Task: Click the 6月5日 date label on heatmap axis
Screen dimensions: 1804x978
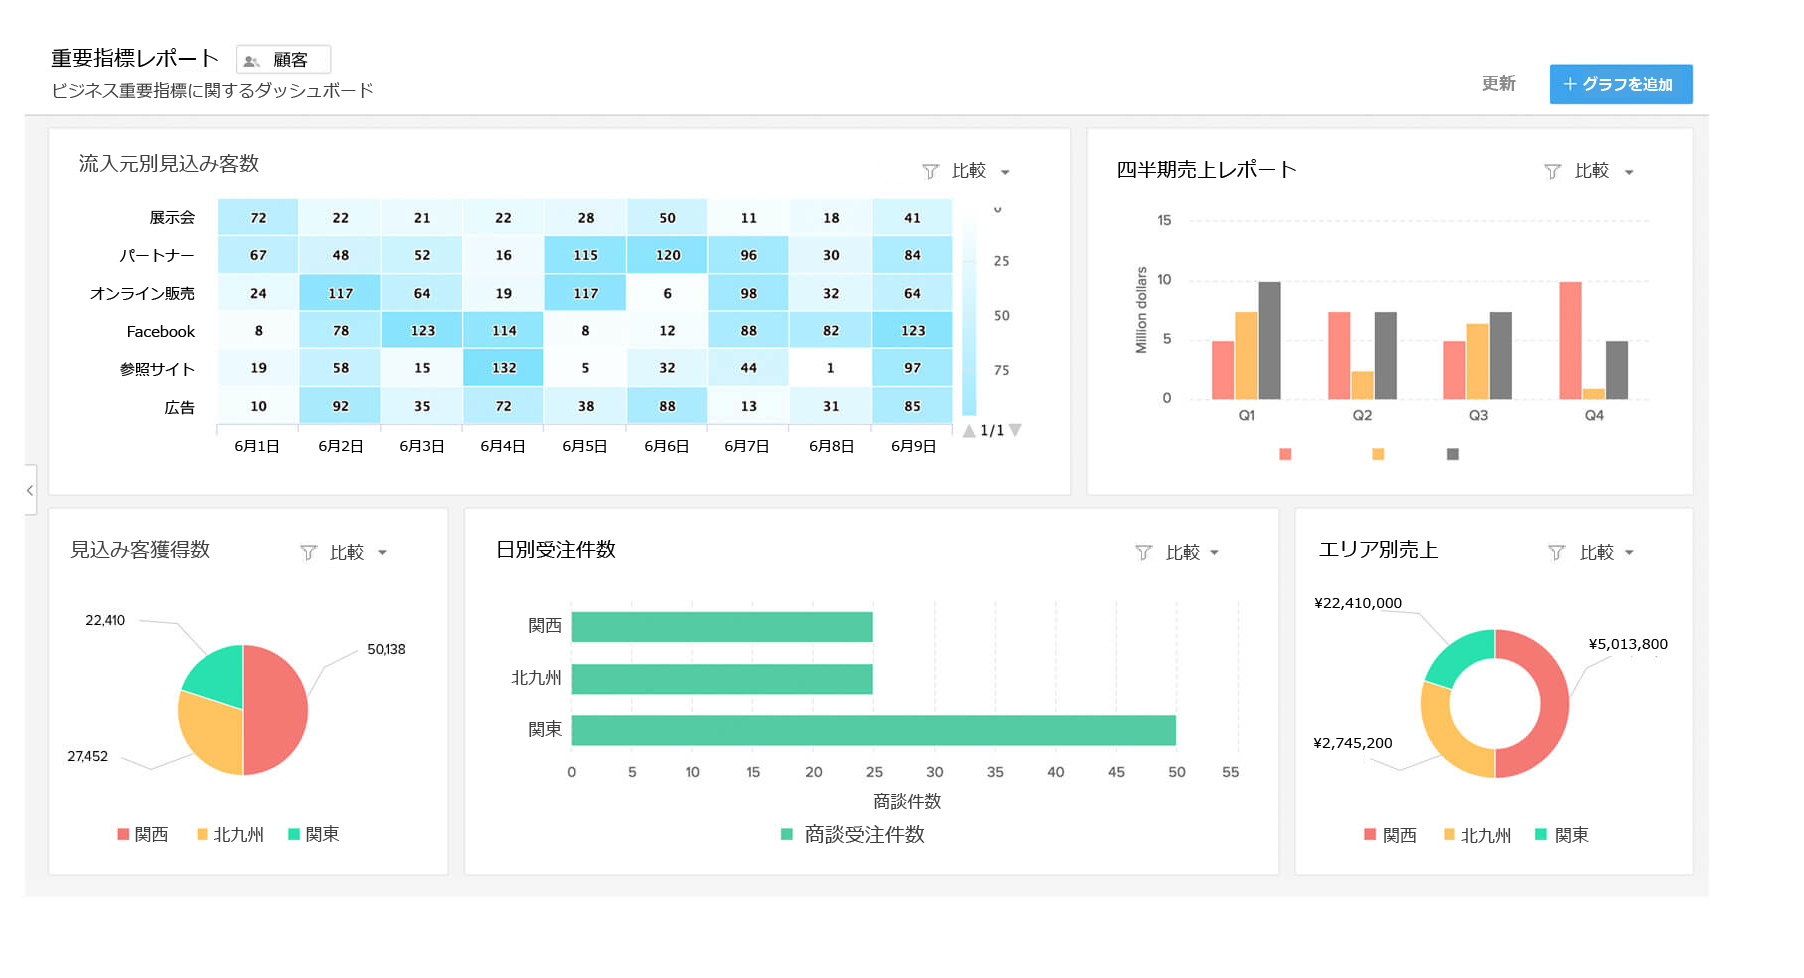Action: tap(585, 446)
